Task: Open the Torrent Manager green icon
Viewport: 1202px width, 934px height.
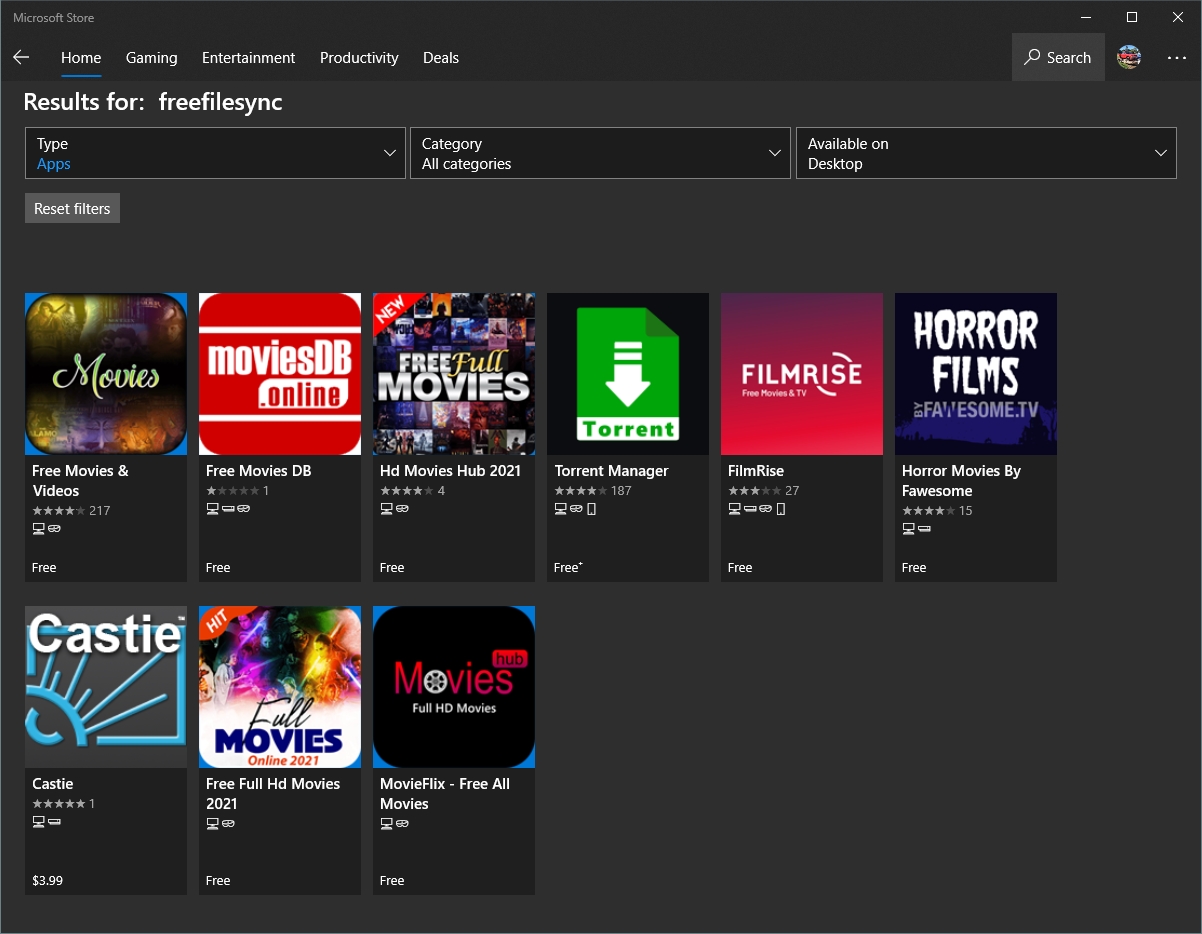Action: [x=628, y=374]
